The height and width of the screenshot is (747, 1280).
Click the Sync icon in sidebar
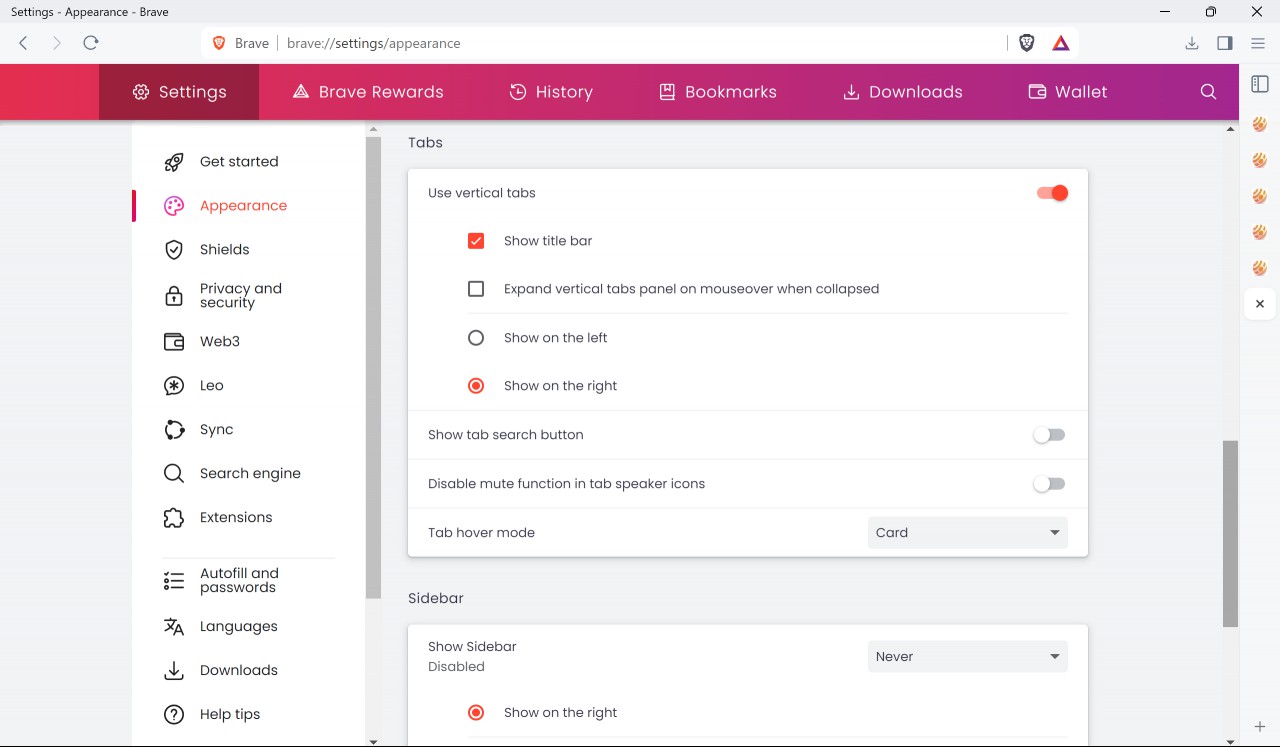tap(174, 430)
